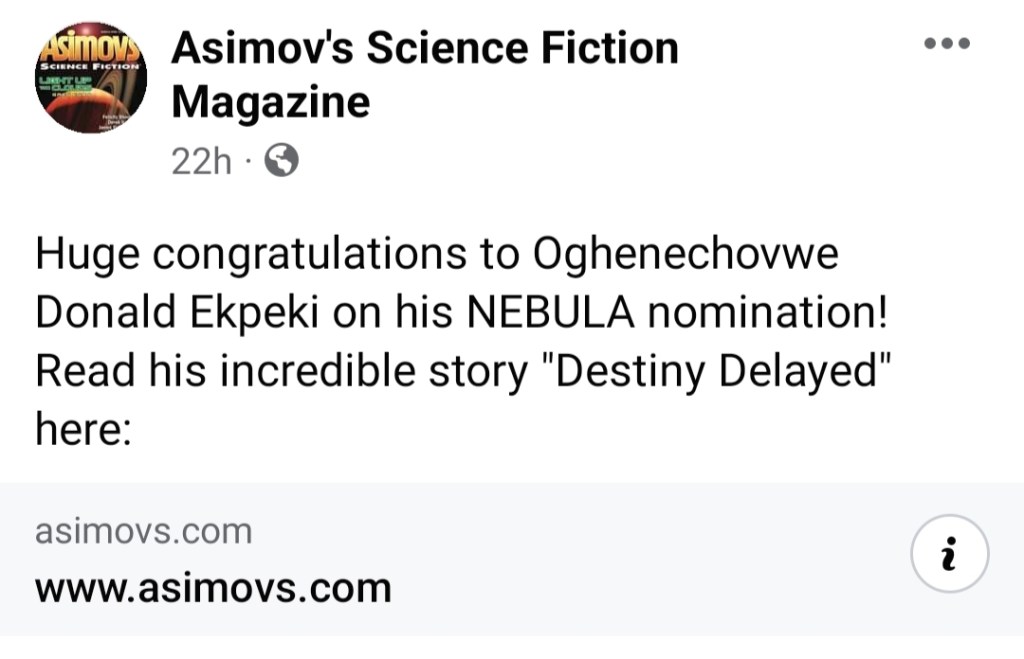
Task: Click the "Huge congratulations" post text
Action: [x=238, y=255]
